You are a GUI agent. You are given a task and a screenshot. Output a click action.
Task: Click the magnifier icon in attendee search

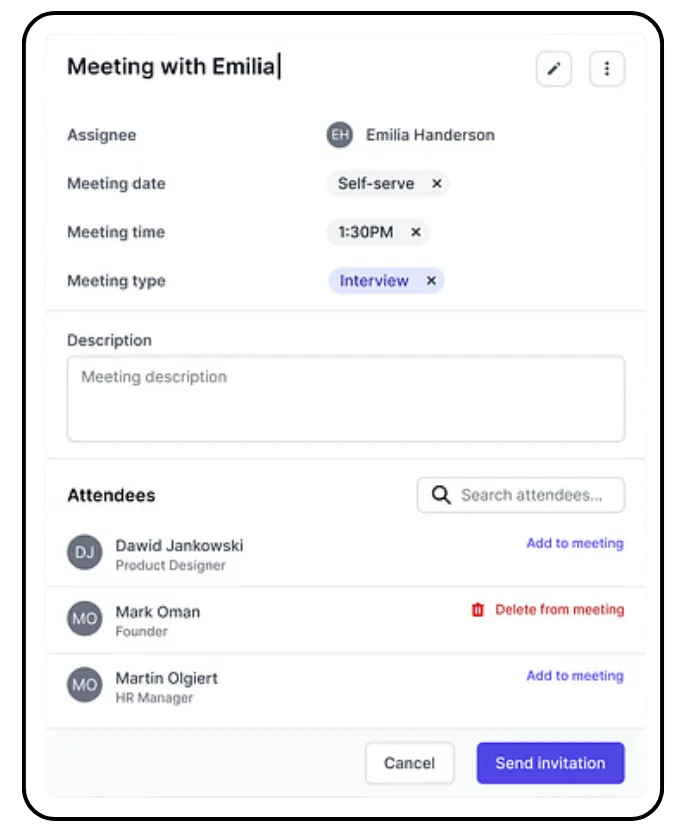pos(441,494)
